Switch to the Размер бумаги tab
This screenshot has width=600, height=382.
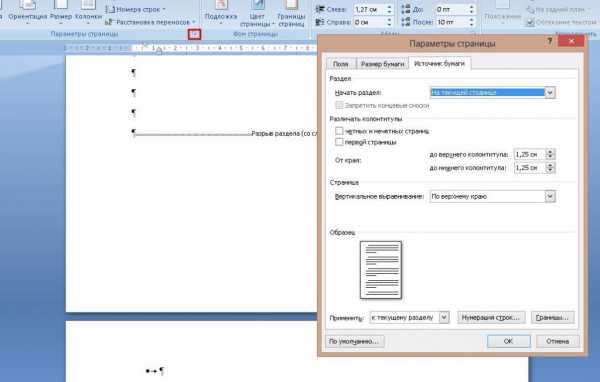coord(382,64)
